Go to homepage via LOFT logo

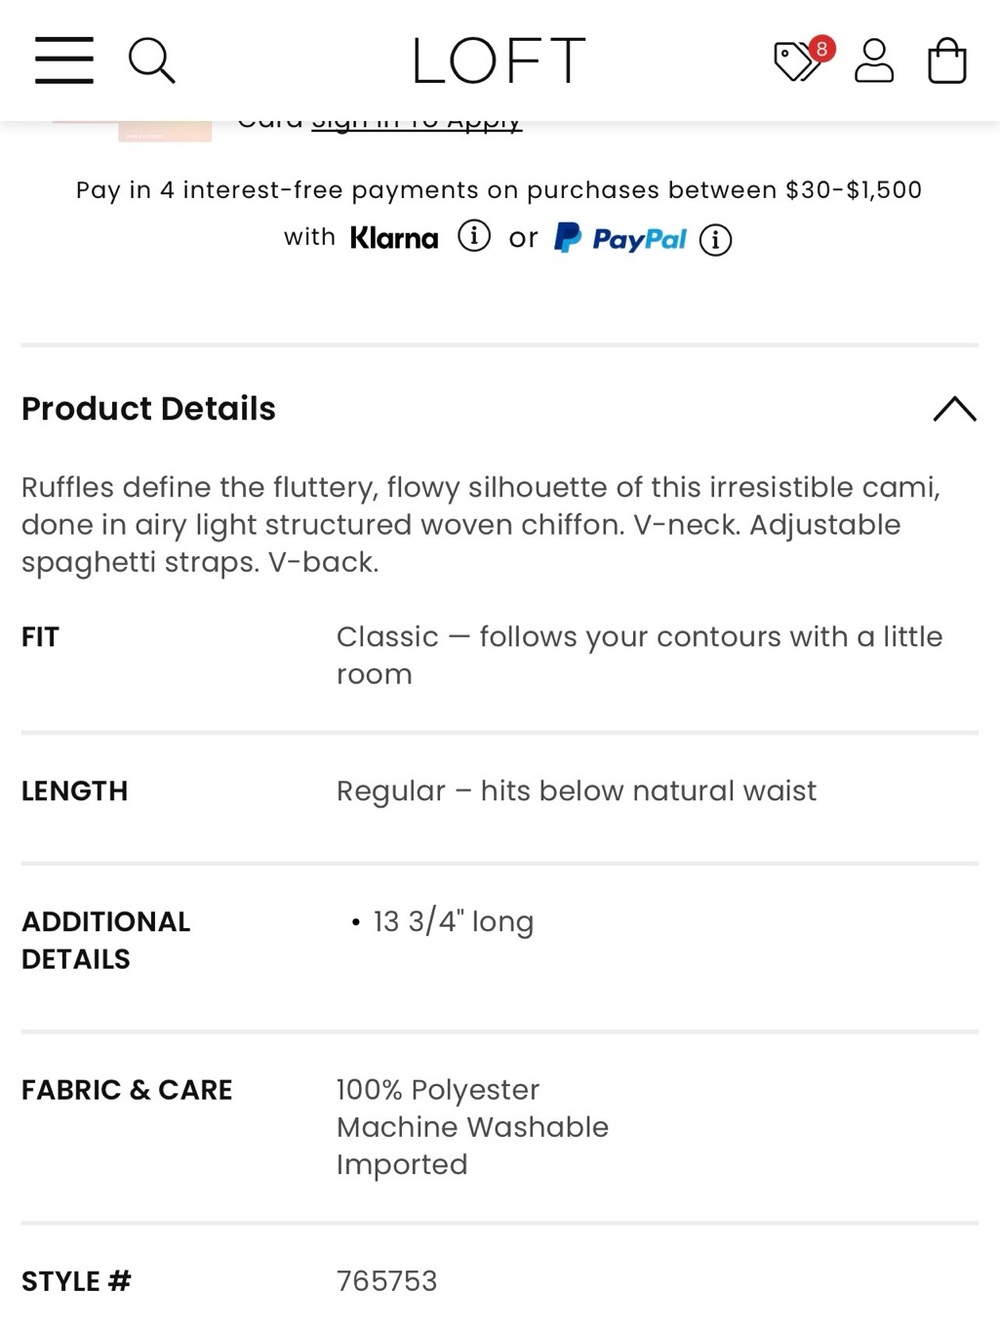[499, 60]
